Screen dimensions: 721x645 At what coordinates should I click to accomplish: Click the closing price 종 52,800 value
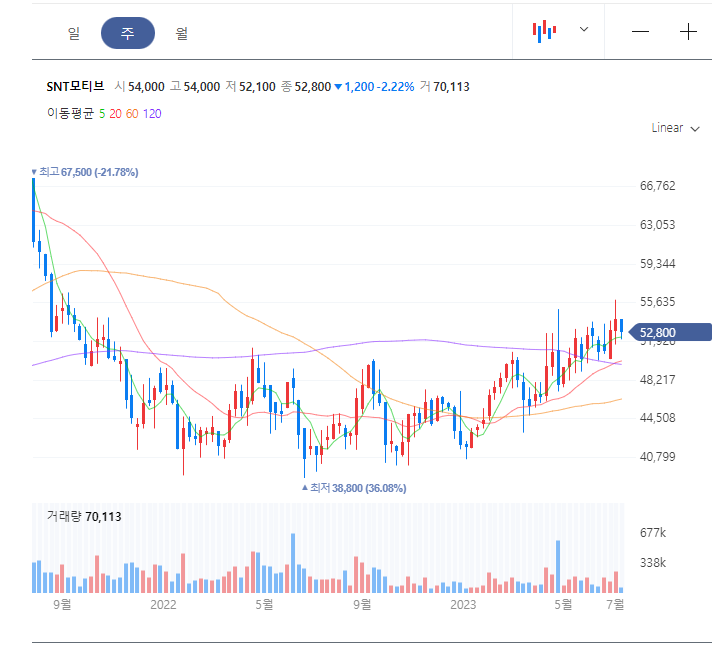tap(306, 86)
